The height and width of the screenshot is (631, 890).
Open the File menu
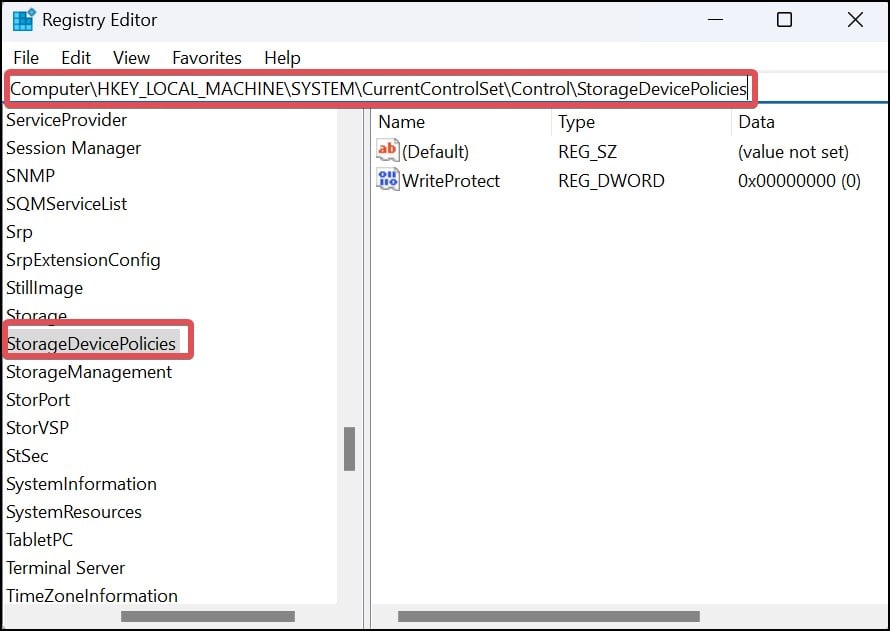[26, 58]
